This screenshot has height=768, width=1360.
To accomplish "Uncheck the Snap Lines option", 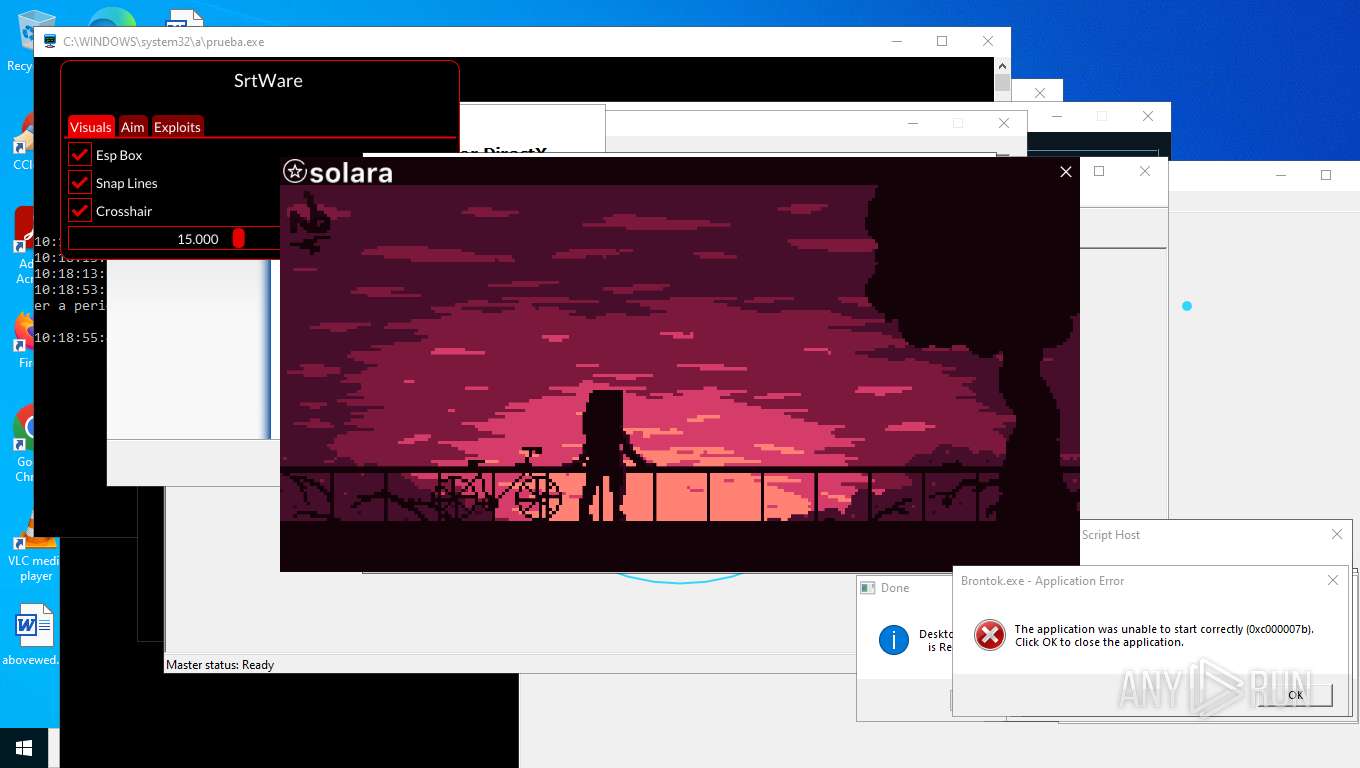I will (80, 183).
